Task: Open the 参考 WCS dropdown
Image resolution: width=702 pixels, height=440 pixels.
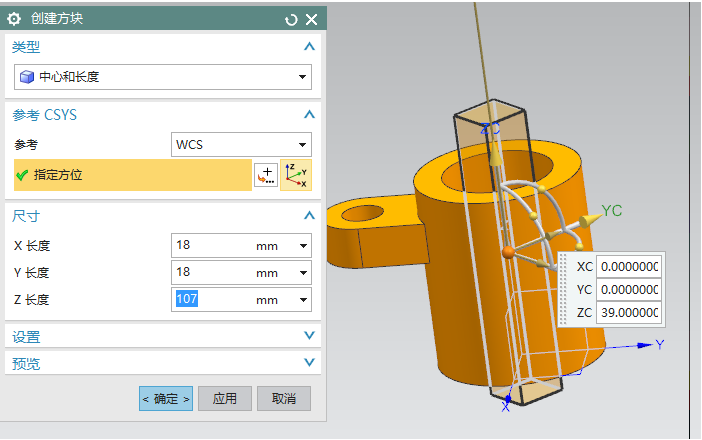Action: (302, 144)
